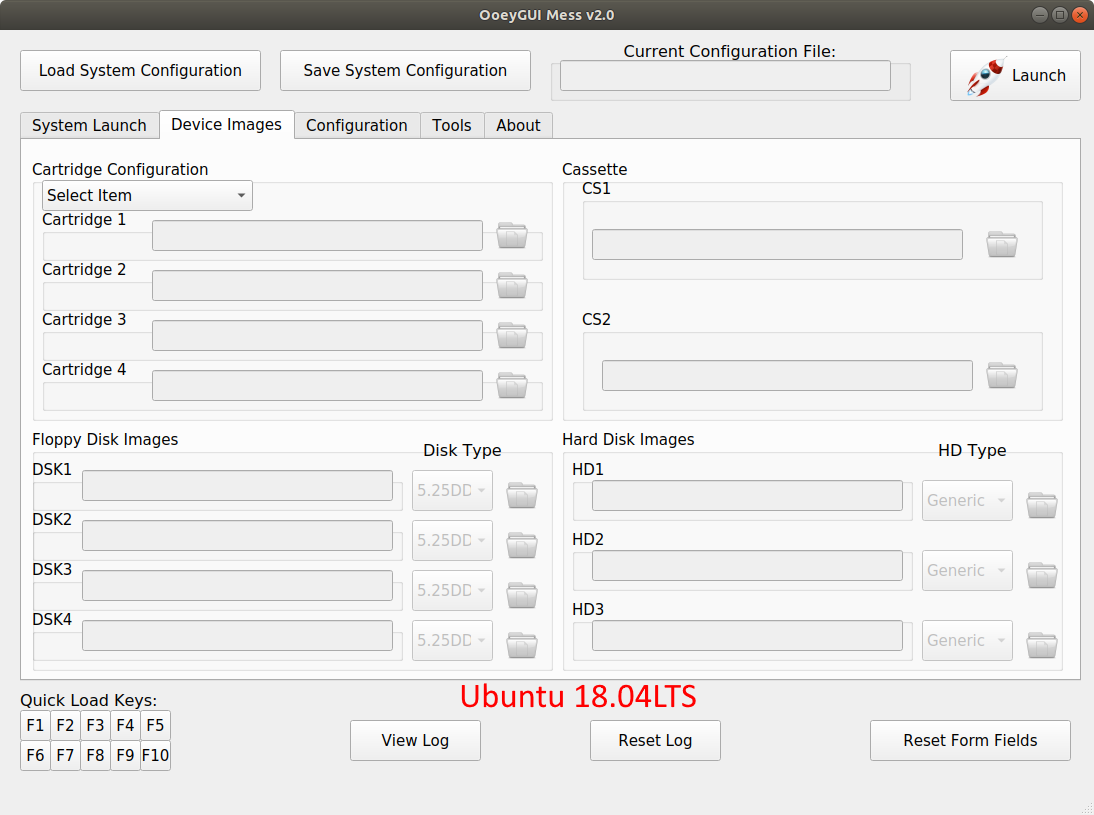Expand DSK2 disk type dropdown
1094x815 pixels.
pos(452,540)
